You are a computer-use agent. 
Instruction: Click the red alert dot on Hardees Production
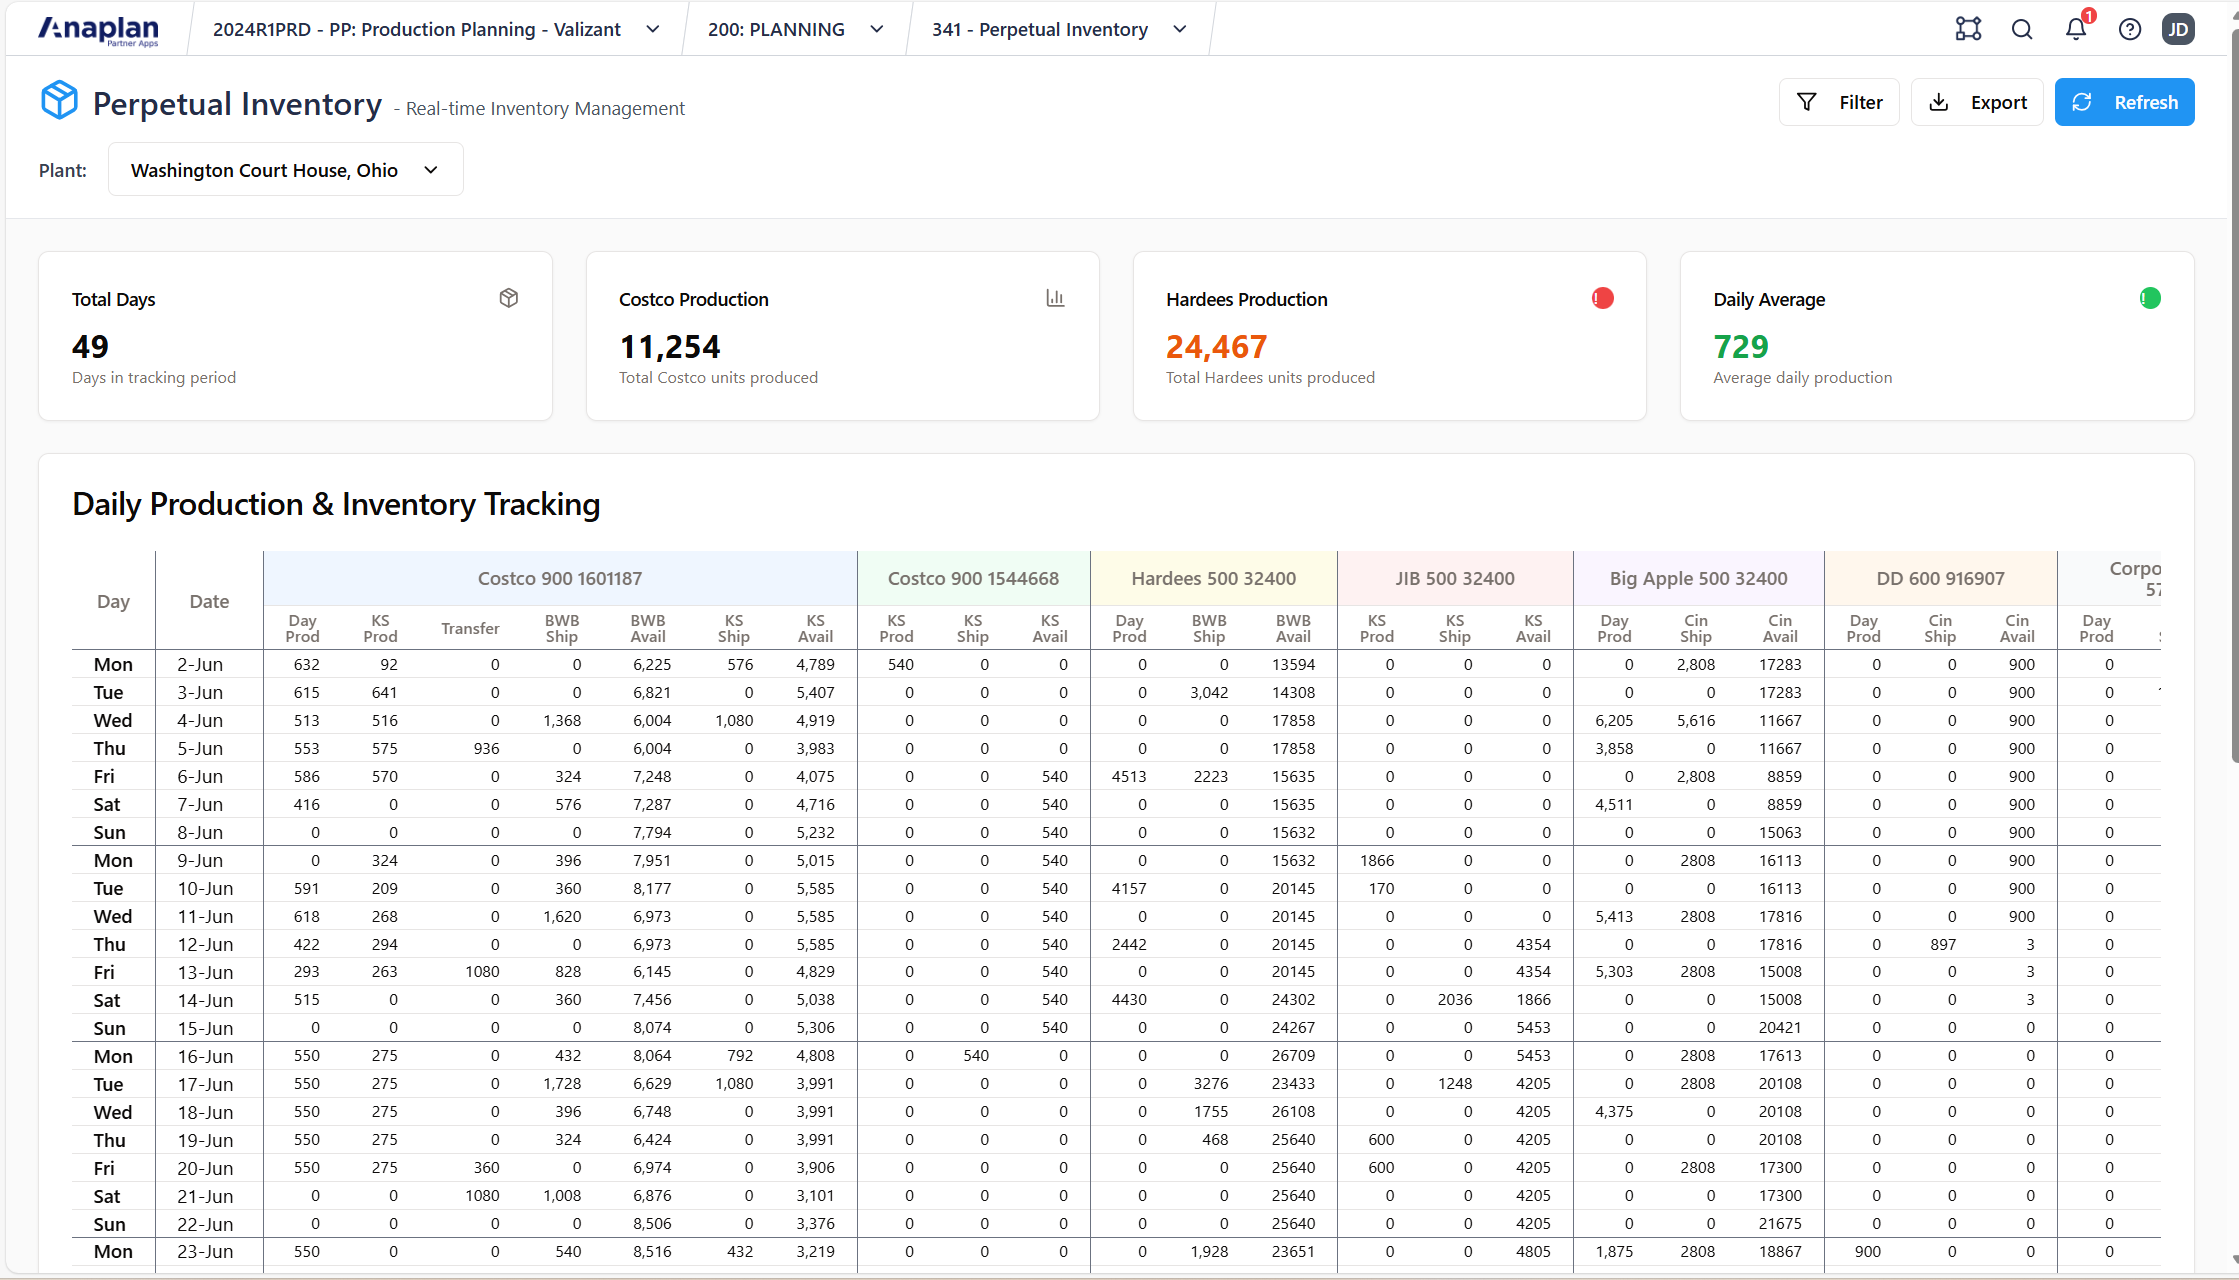[1602, 298]
